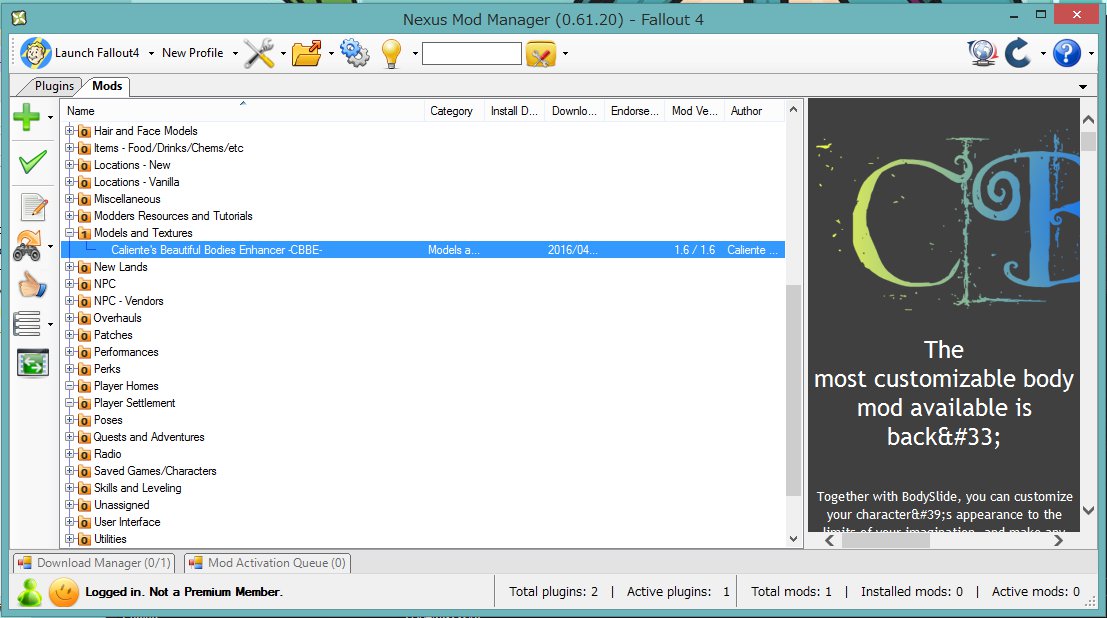Click the orange smiley face status icon
Image resolution: width=1107 pixels, height=618 pixels.
64,592
